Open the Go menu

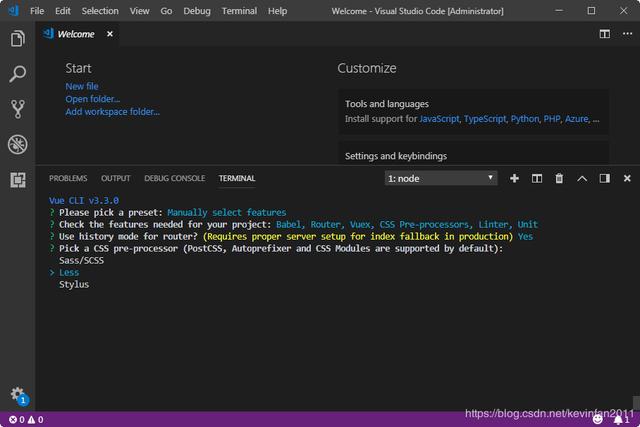click(x=166, y=11)
